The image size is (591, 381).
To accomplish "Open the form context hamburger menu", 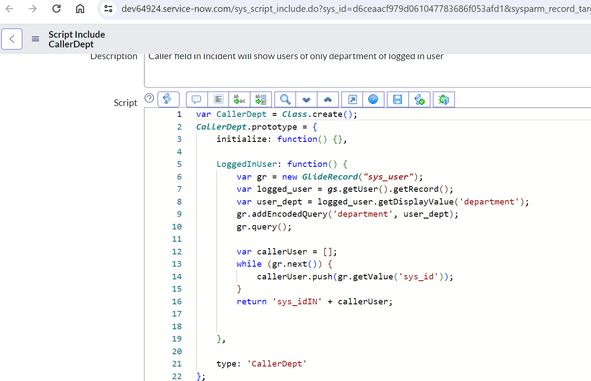I will click(x=35, y=39).
